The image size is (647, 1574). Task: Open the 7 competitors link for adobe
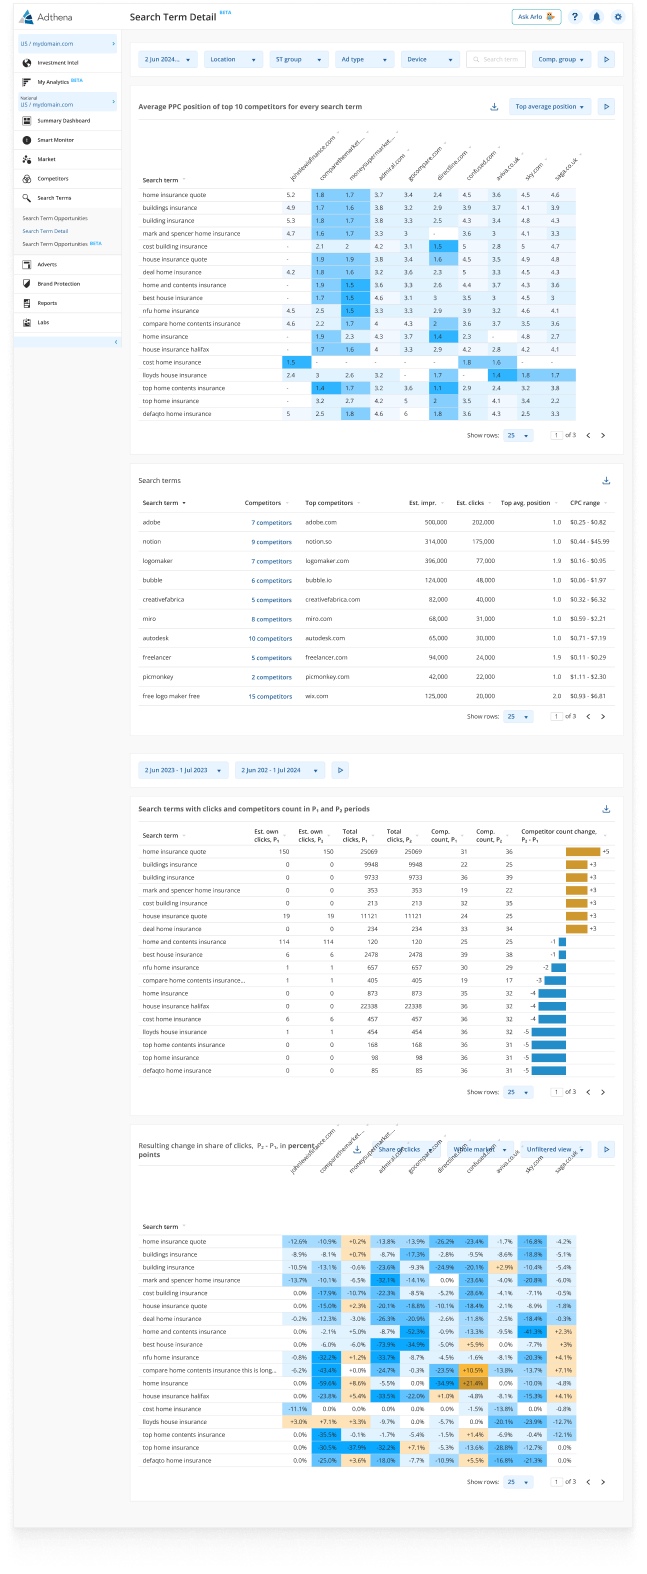(271, 523)
